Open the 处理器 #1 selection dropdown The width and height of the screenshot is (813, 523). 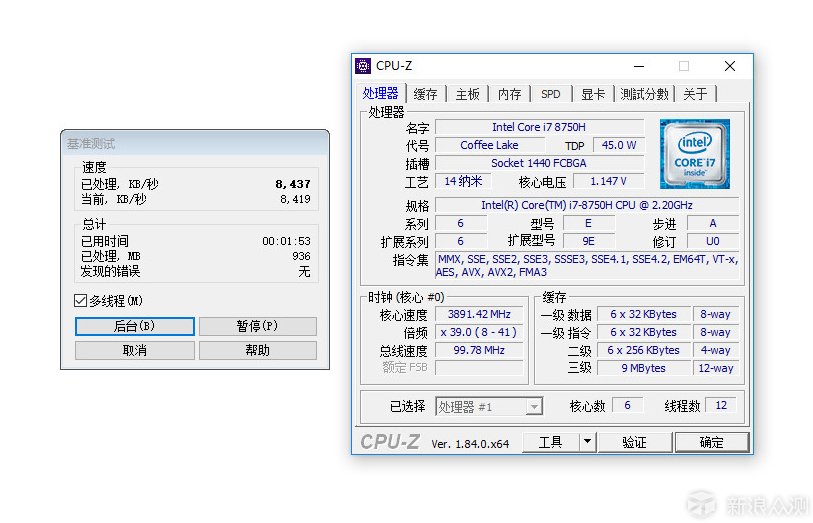click(x=489, y=406)
